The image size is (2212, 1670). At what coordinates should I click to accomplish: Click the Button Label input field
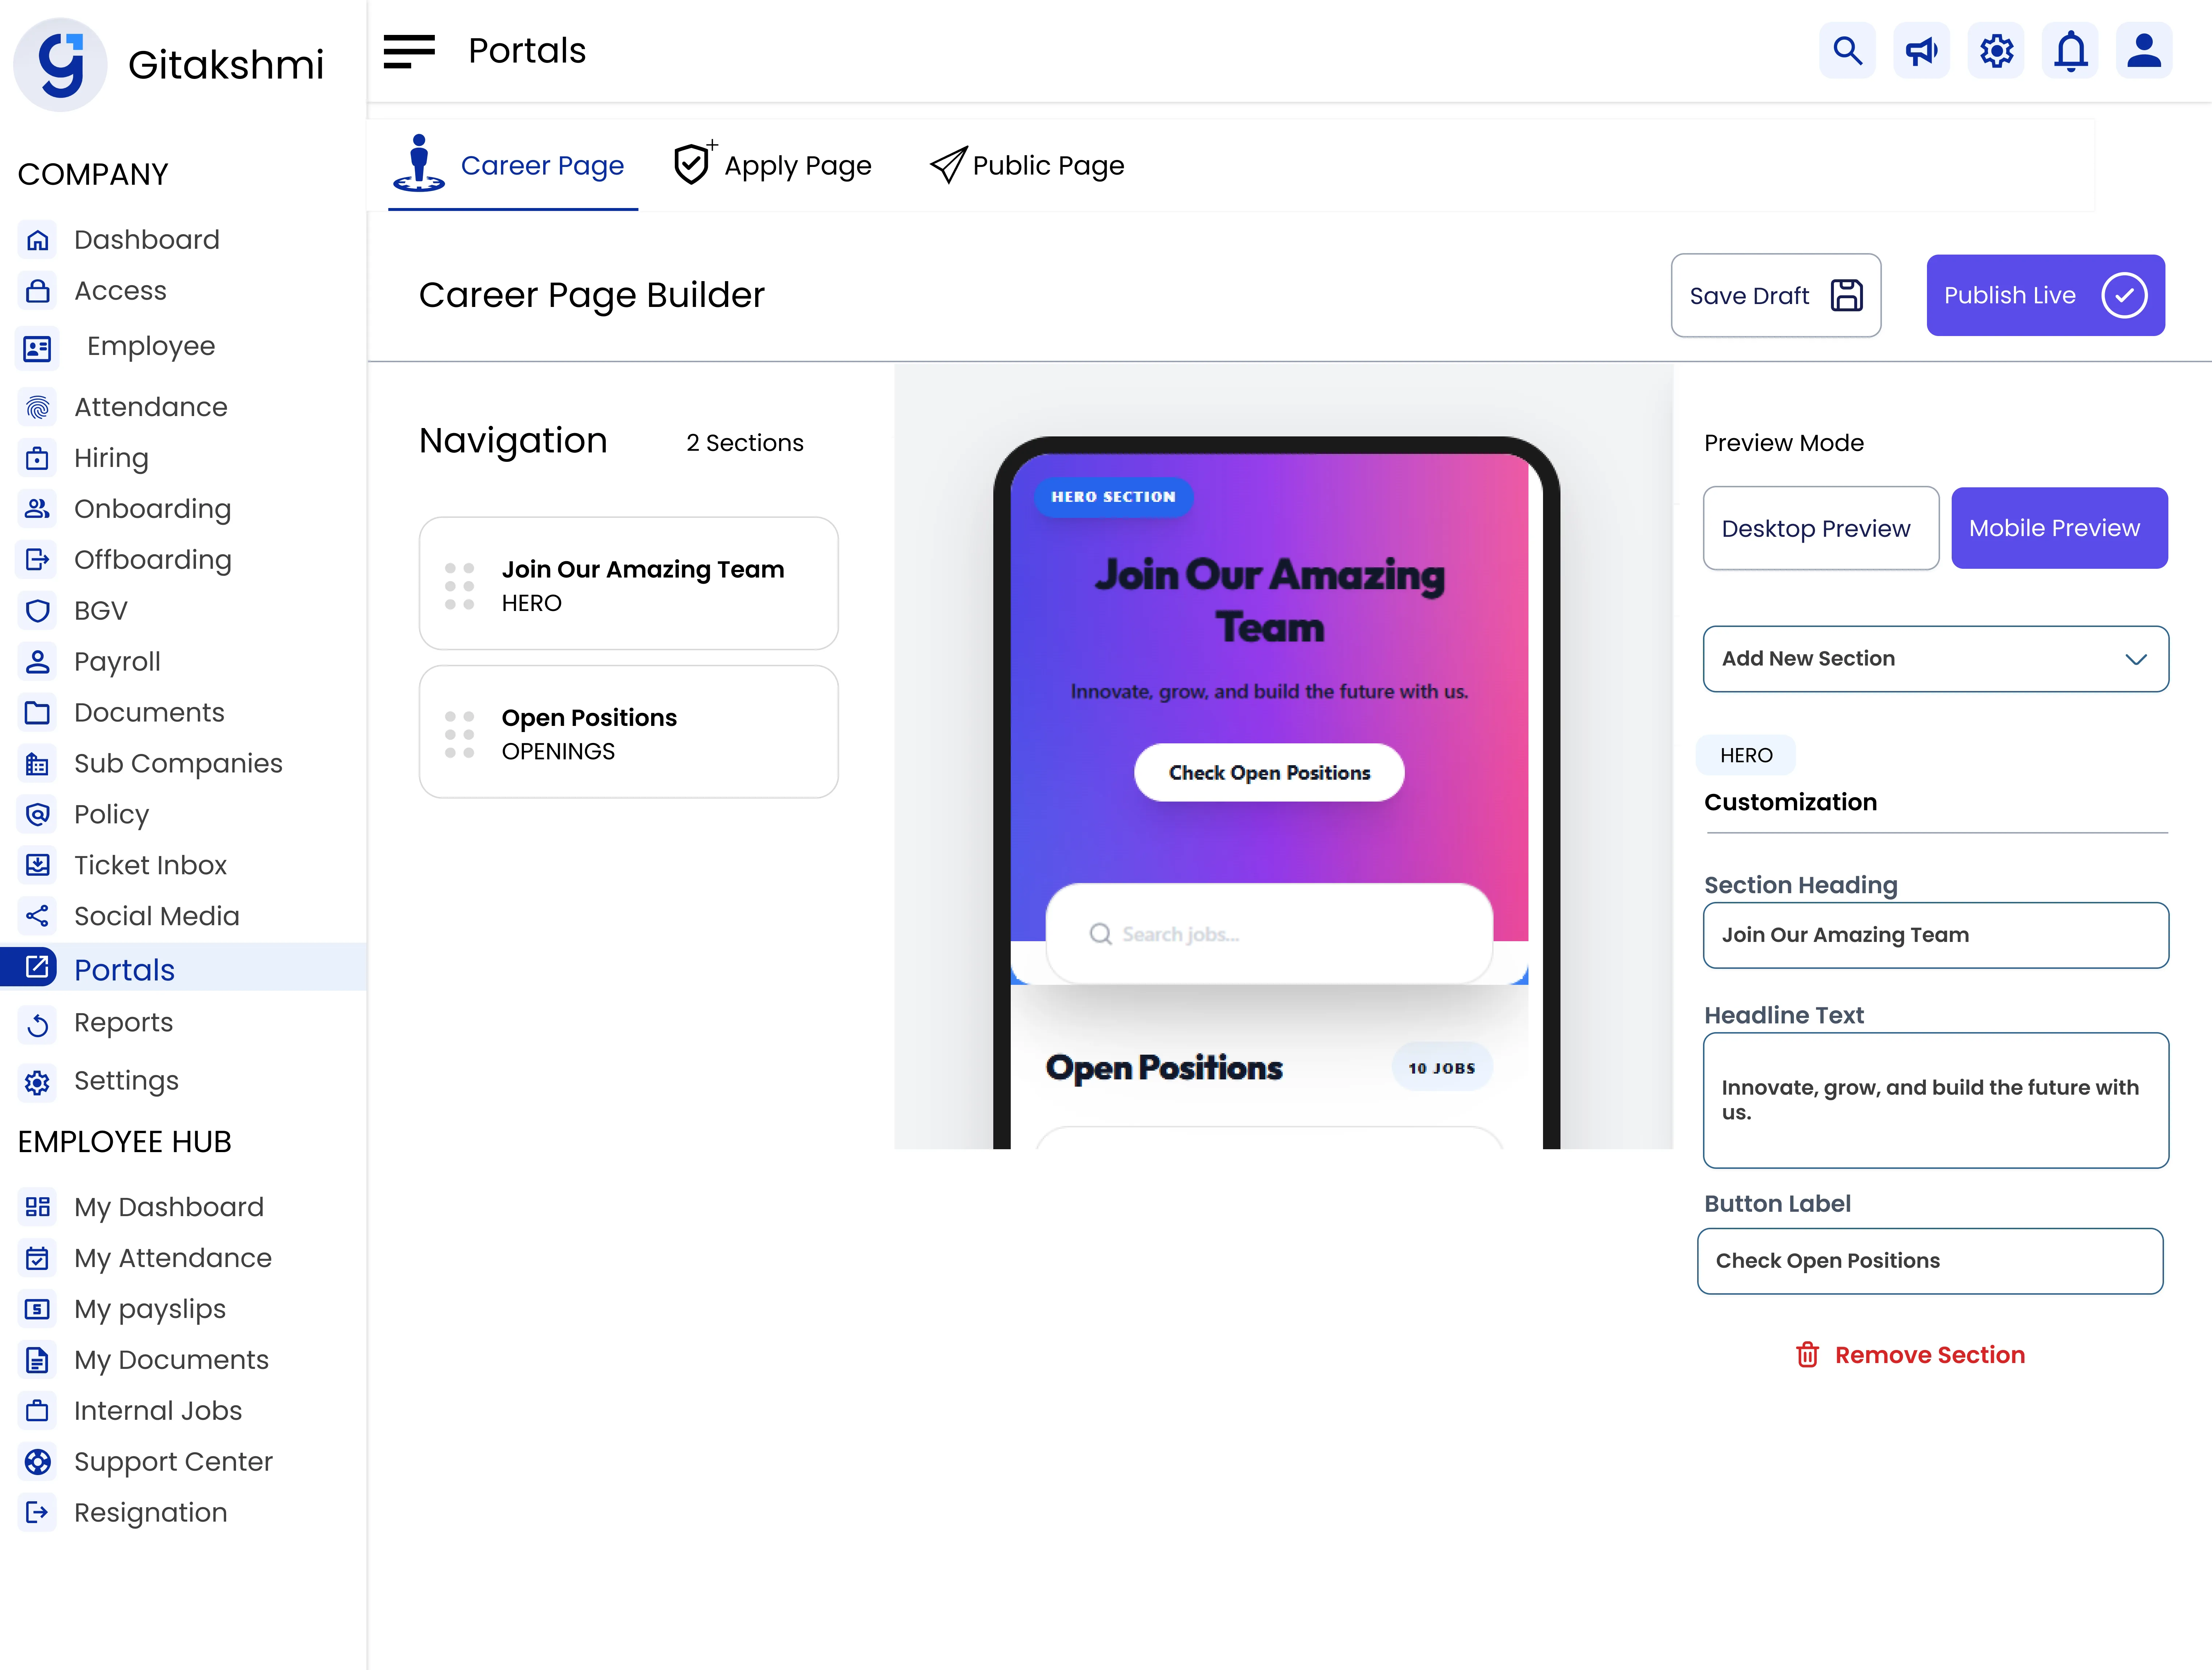pos(1929,1261)
